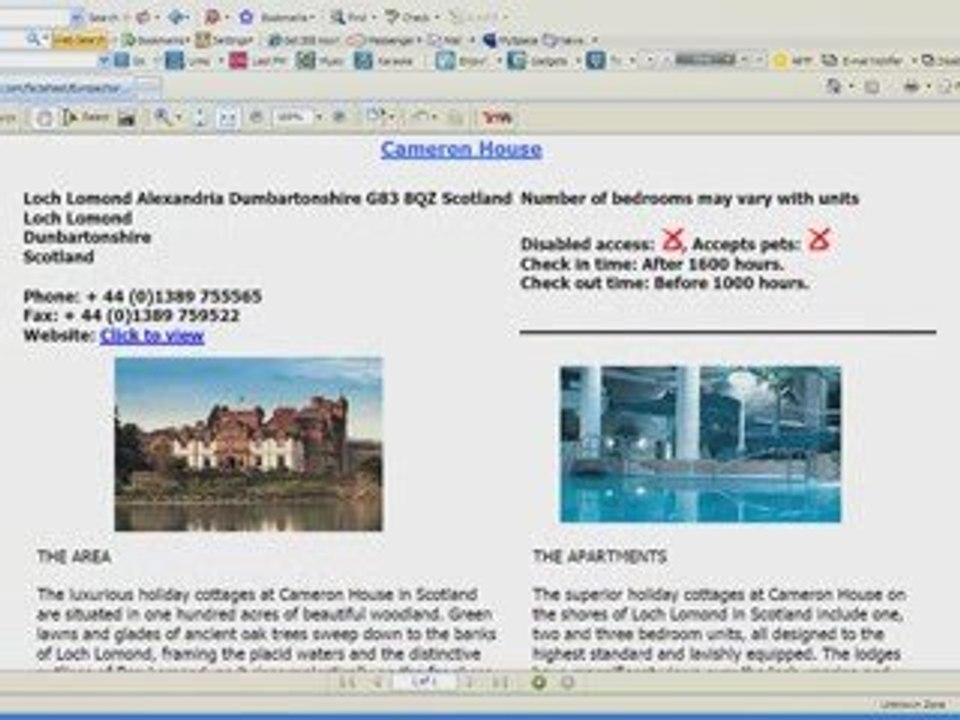
Task: Open a new tab with the blank tab button
Action: pos(149,88)
